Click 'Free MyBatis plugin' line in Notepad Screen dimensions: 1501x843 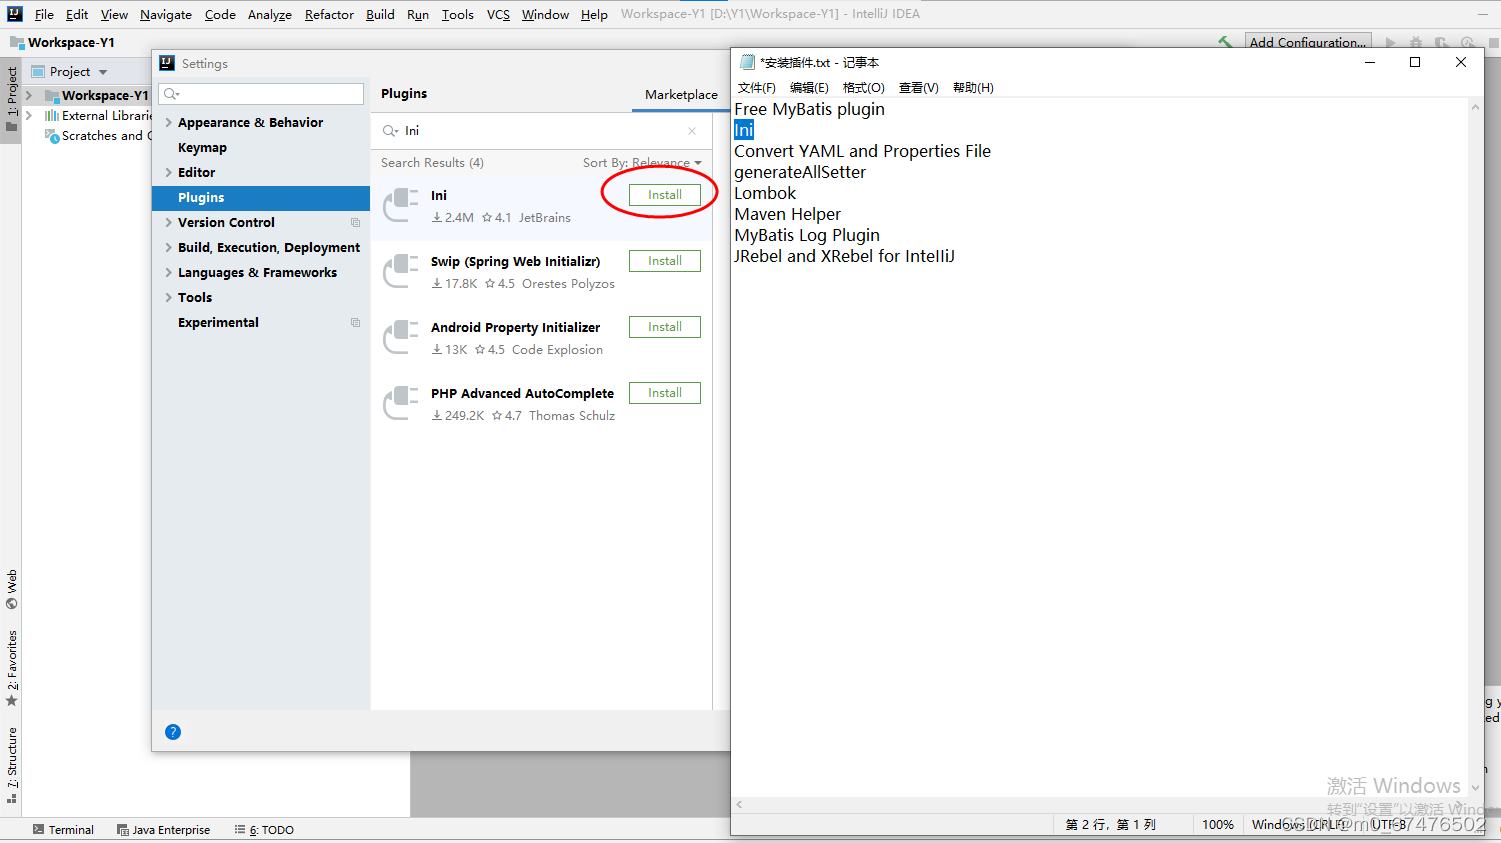[x=809, y=109]
